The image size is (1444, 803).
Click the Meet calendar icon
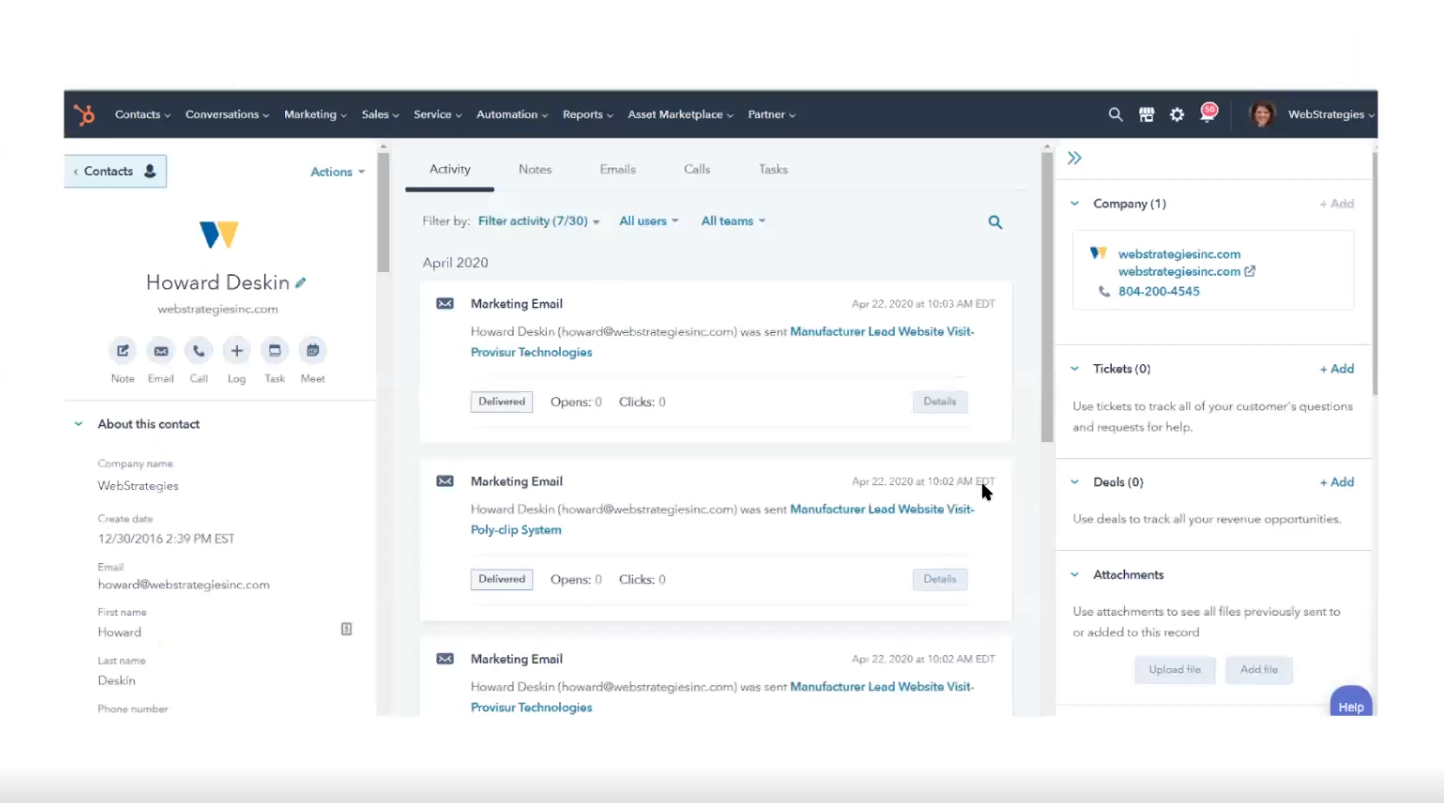(x=313, y=351)
